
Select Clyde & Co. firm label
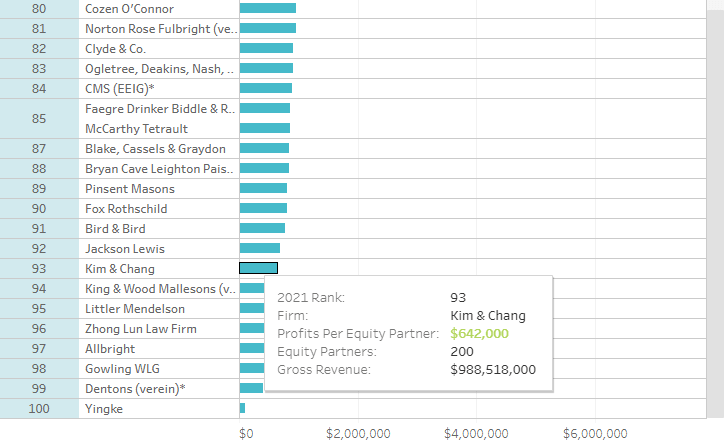[115, 49]
